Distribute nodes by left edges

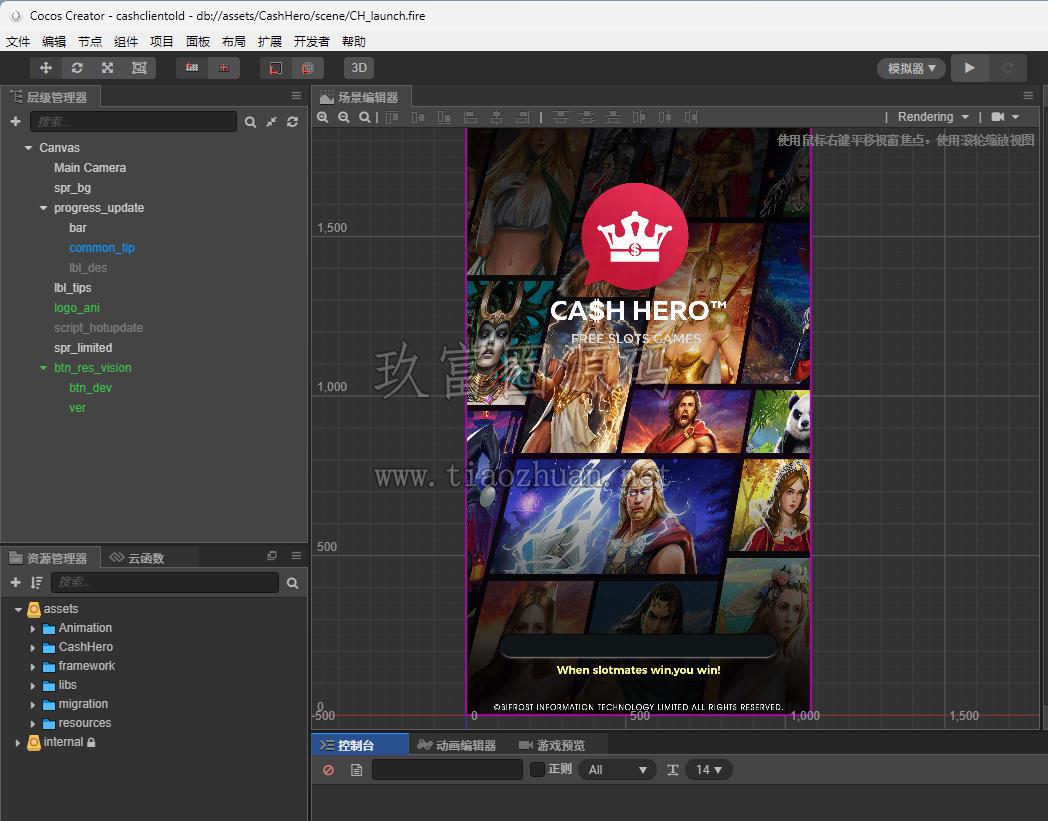point(639,118)
